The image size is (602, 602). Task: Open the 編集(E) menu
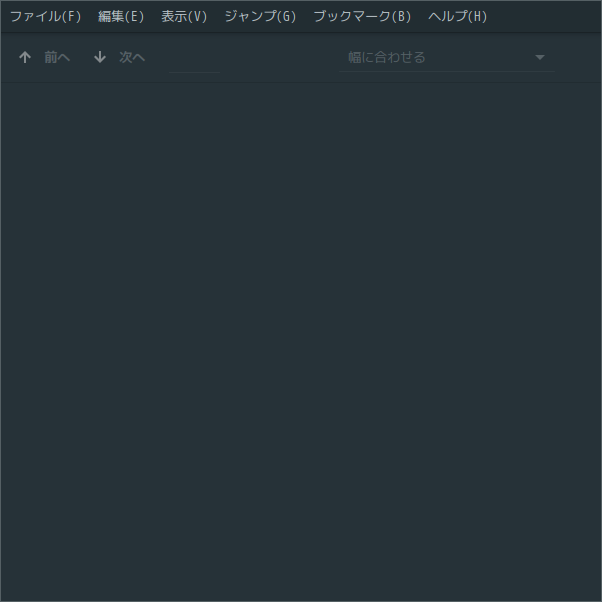121,17
